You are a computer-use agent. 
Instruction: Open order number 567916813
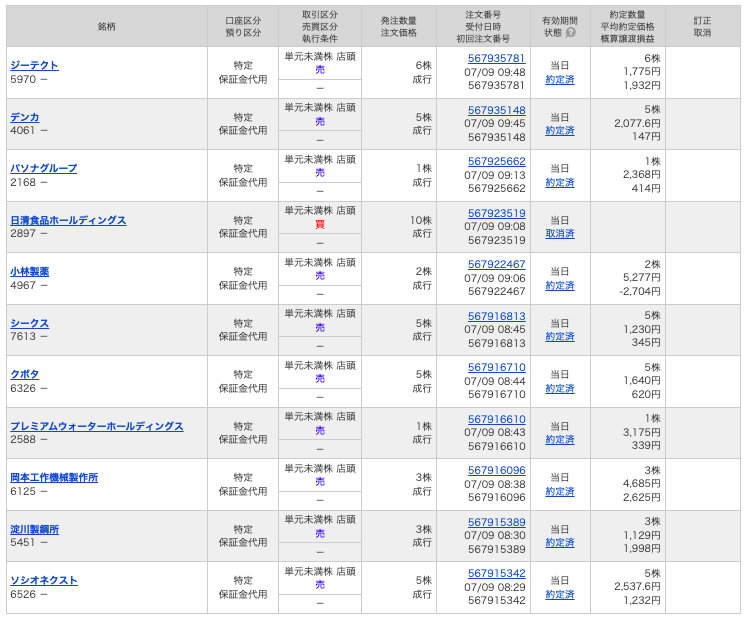coord(496,316)
